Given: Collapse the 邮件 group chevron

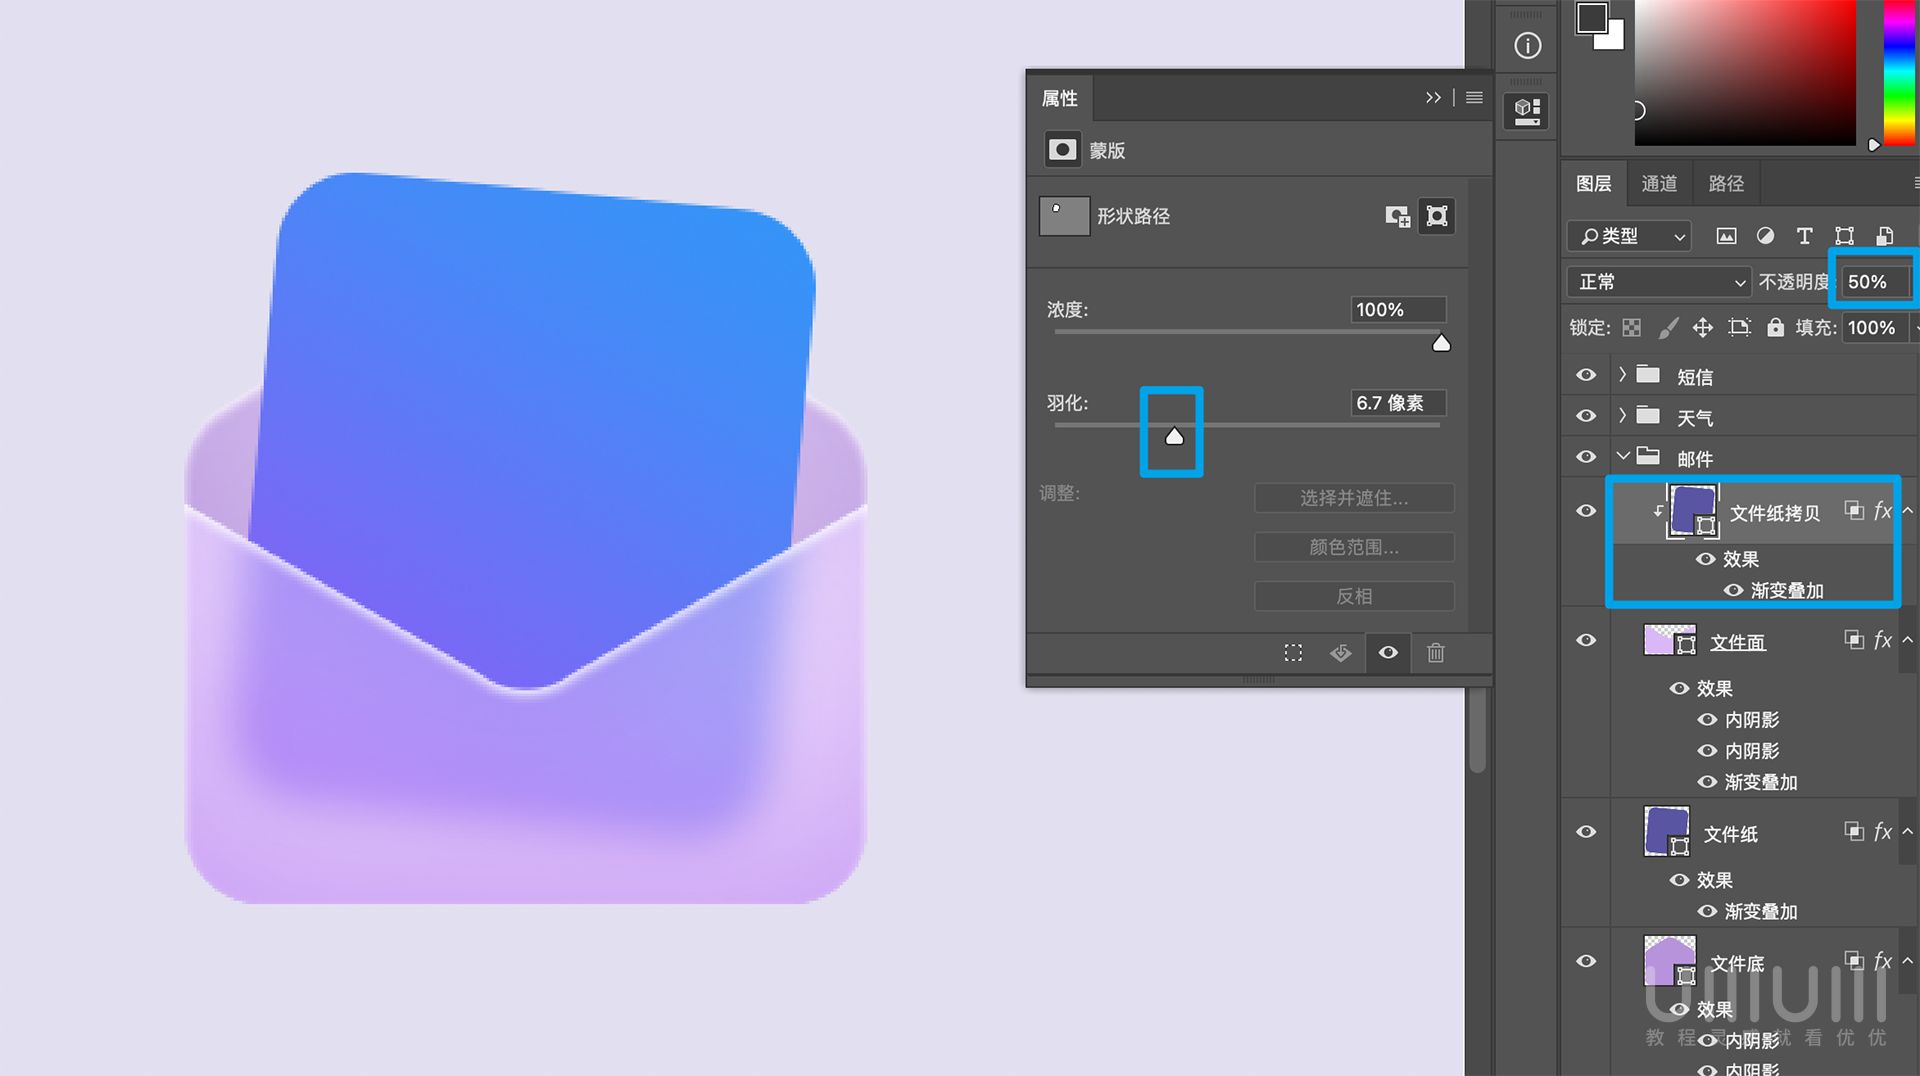Looking at the screenshot, I should click(x=1625, y=457).
